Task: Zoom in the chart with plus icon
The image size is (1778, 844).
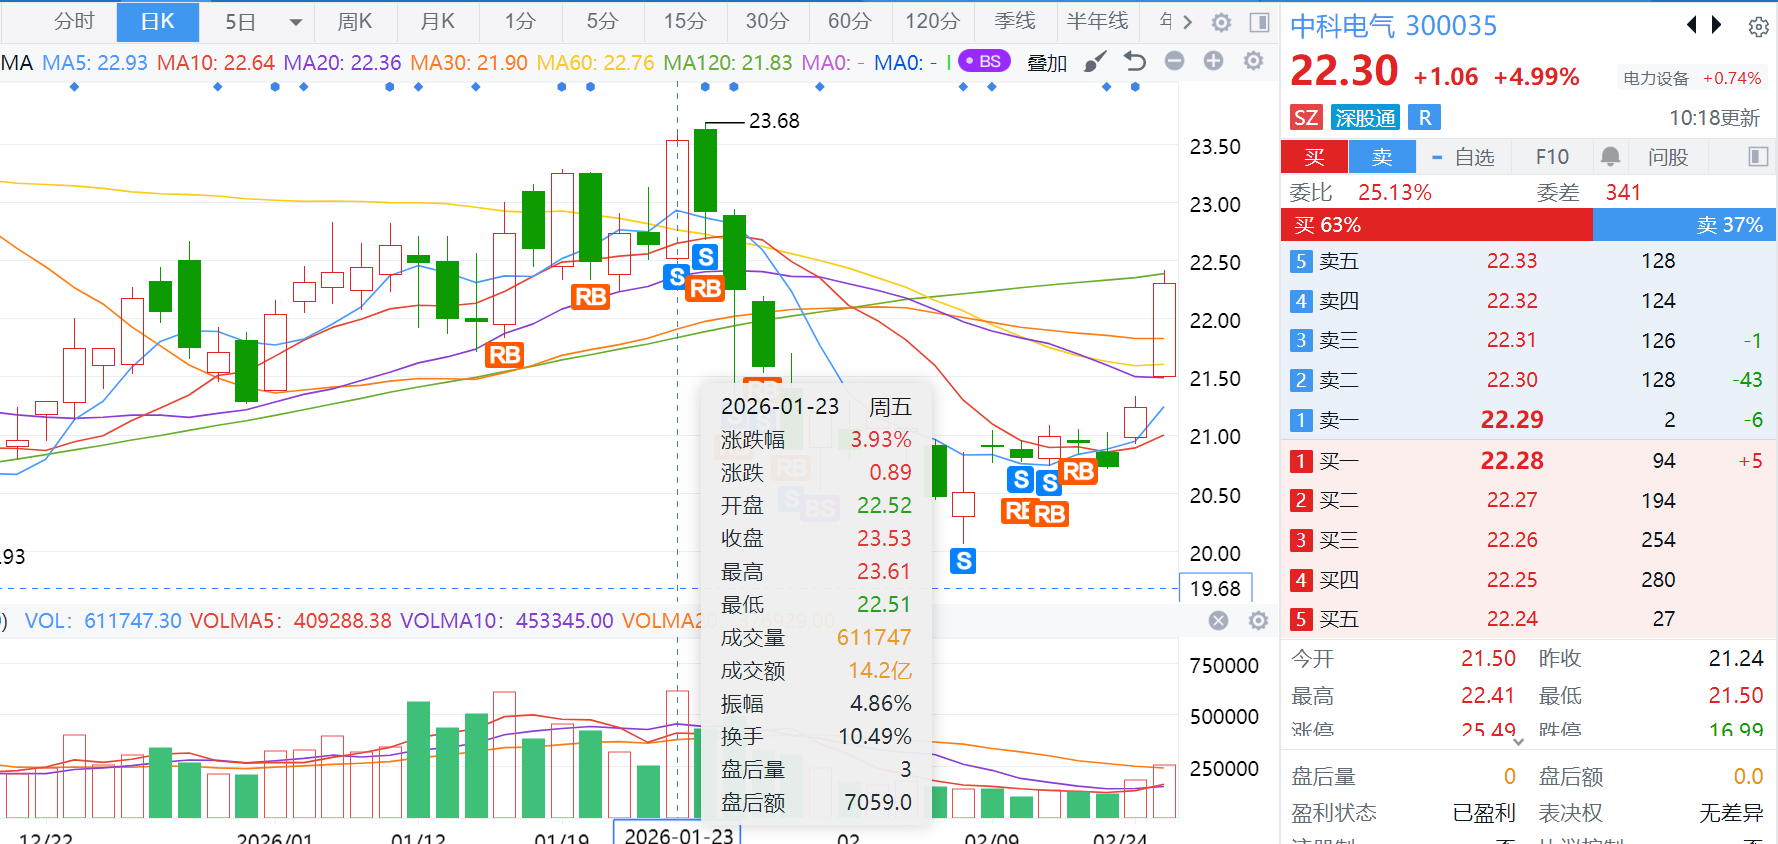Action: (x=1213, y=61)
